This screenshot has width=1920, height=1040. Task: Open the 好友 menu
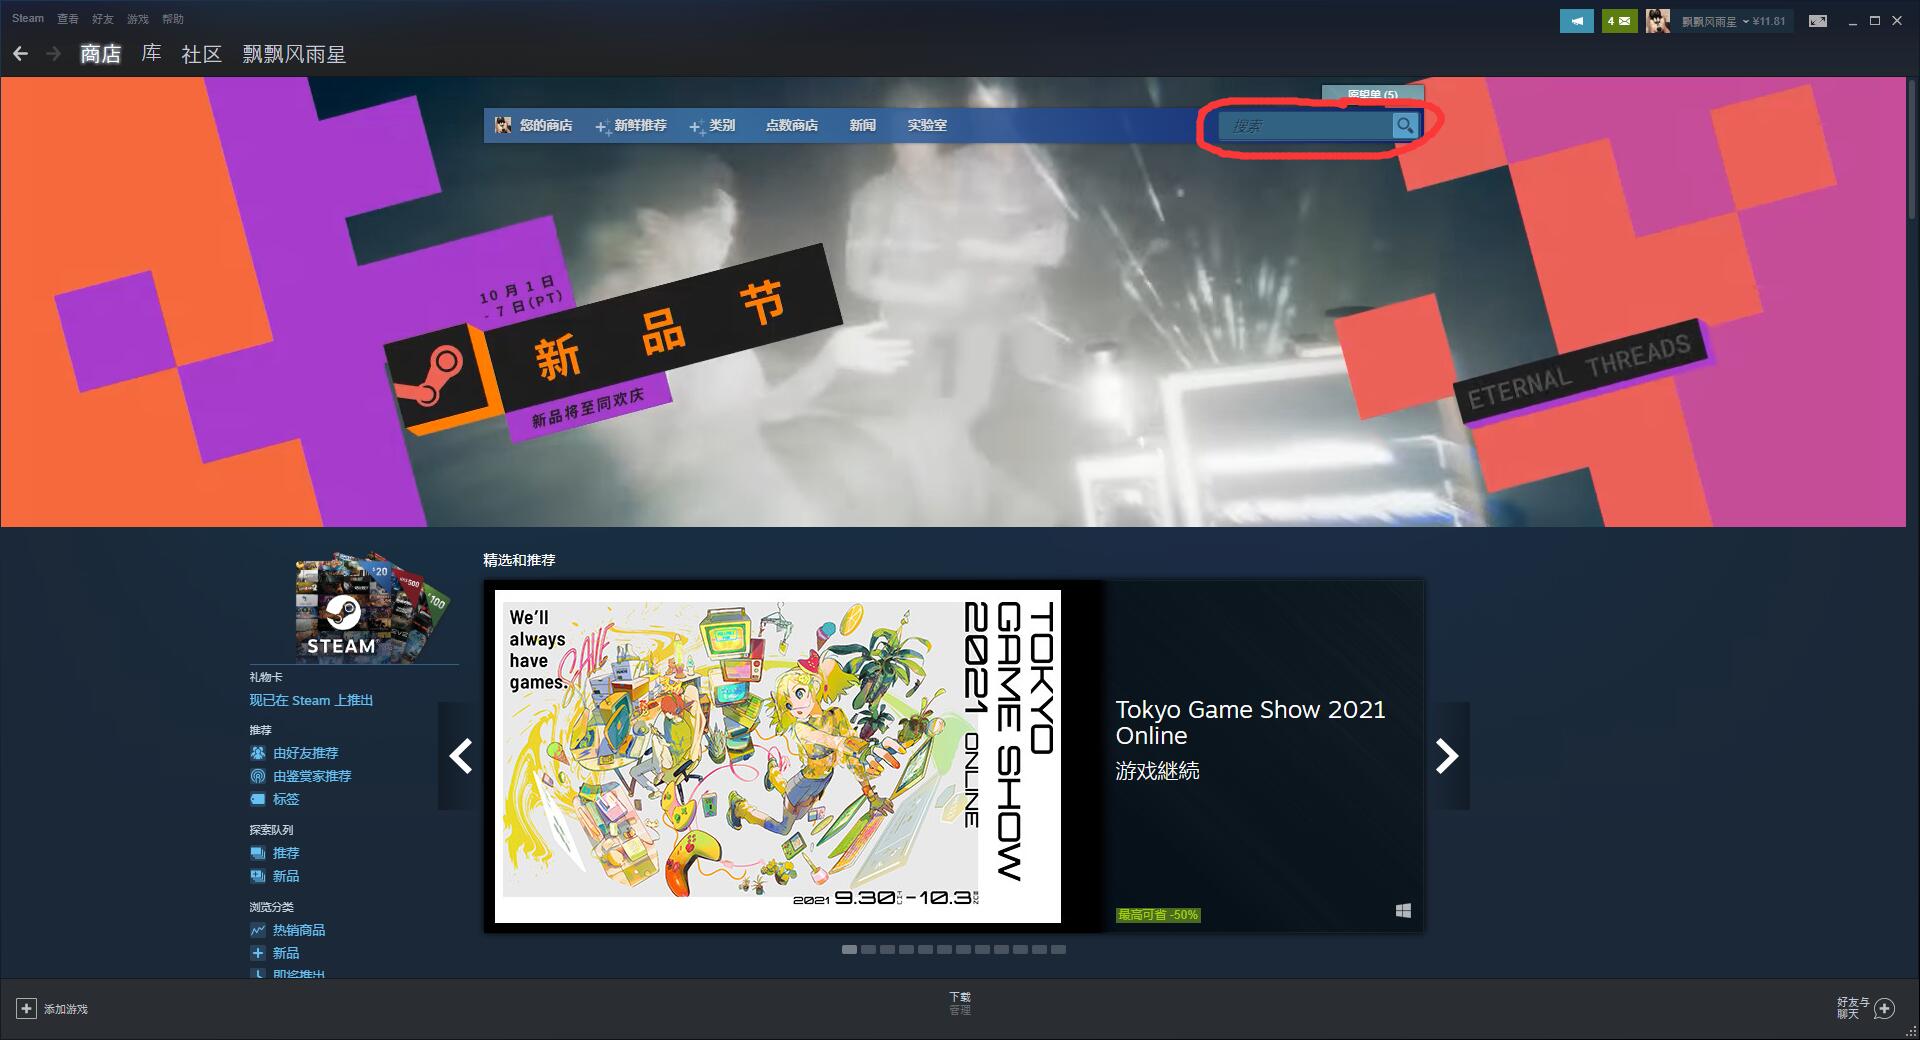(103, 19)
